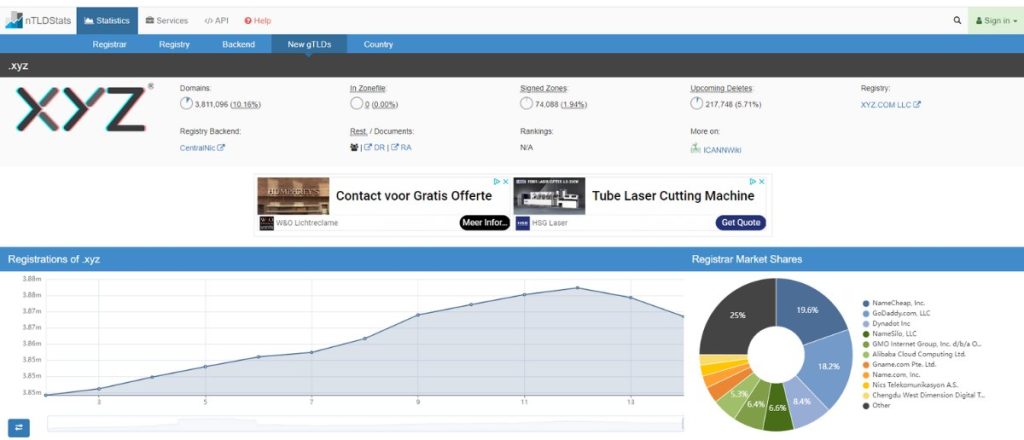
Task: Switch to the Registrar tab
Action: coord(109,44)
